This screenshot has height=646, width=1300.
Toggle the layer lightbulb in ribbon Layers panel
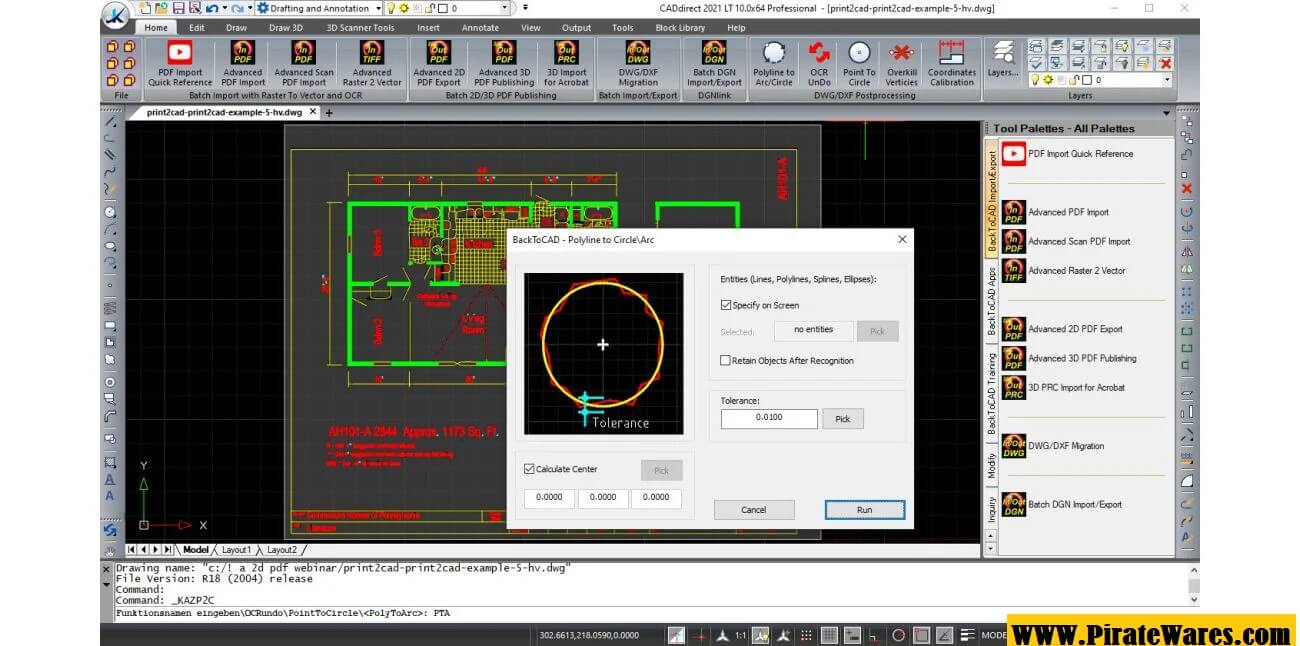1035,80
